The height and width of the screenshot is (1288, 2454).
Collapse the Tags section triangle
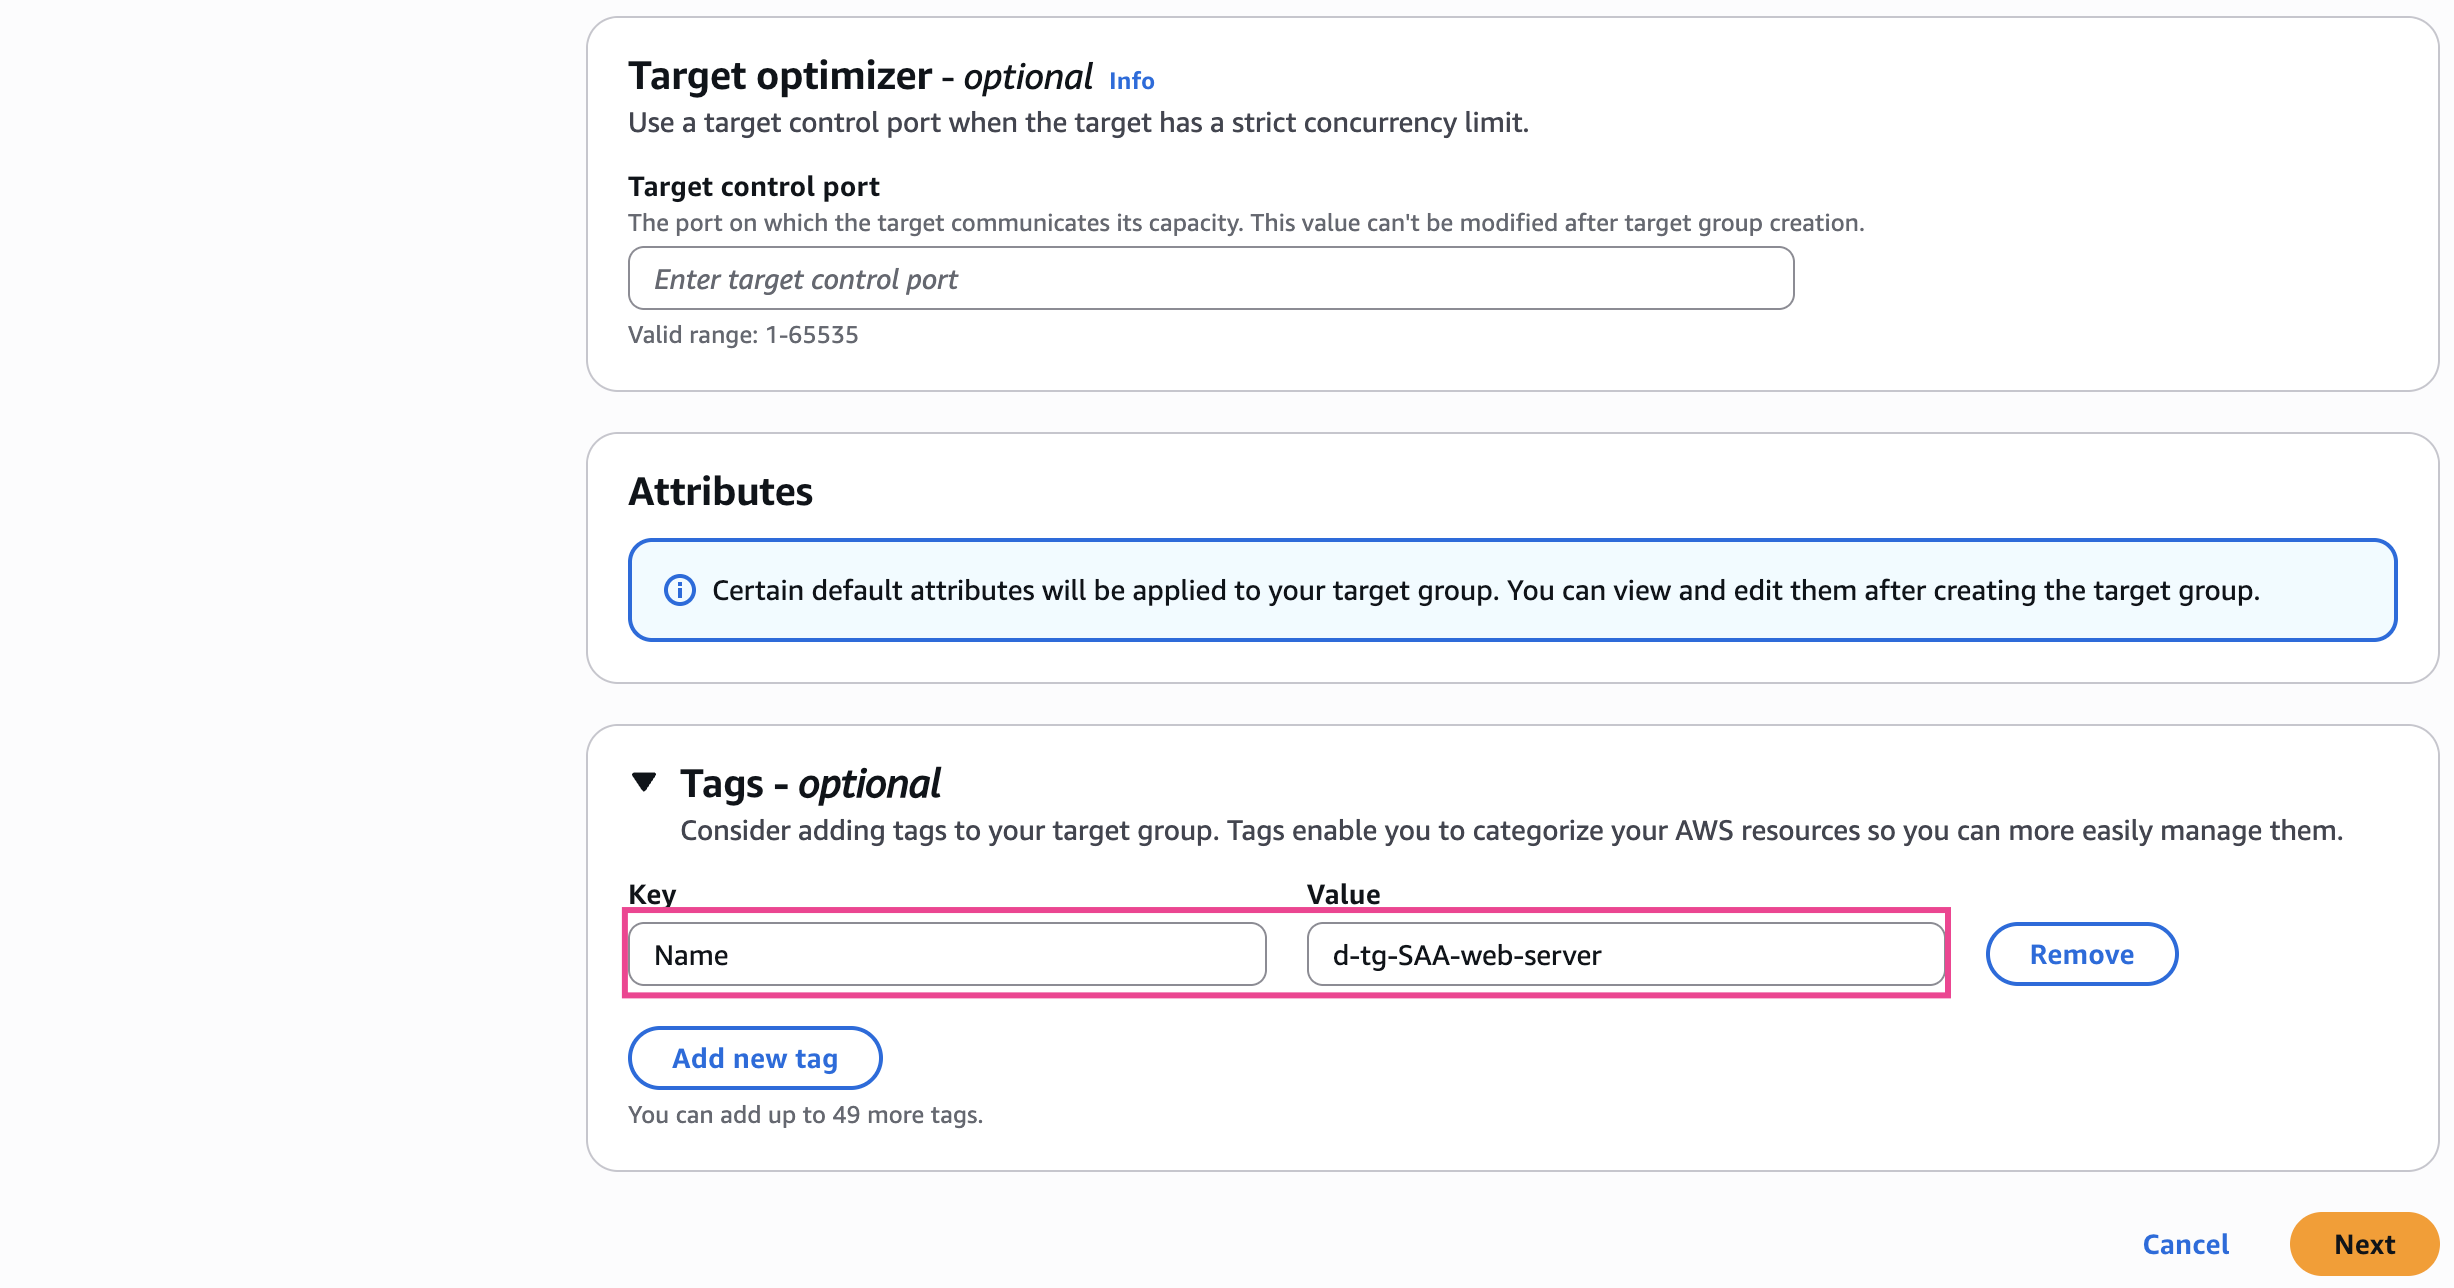(645, 782)
